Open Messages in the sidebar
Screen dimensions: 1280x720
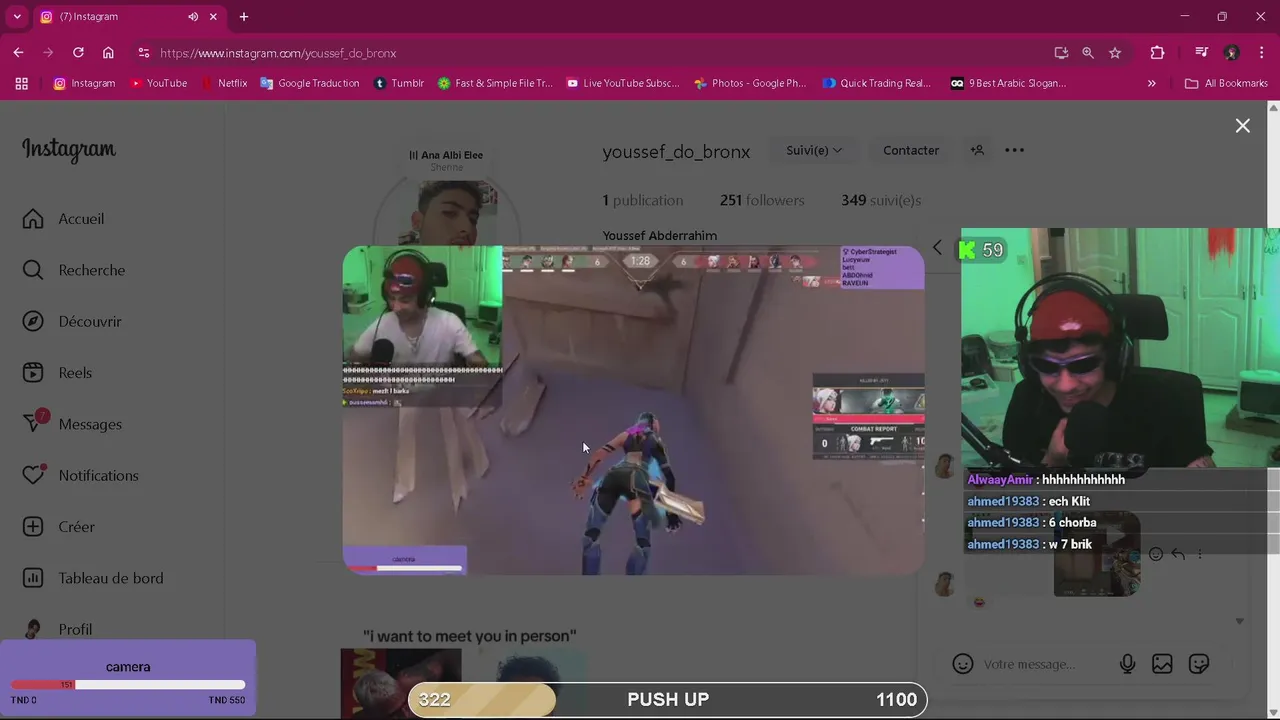tap(72, 424)
